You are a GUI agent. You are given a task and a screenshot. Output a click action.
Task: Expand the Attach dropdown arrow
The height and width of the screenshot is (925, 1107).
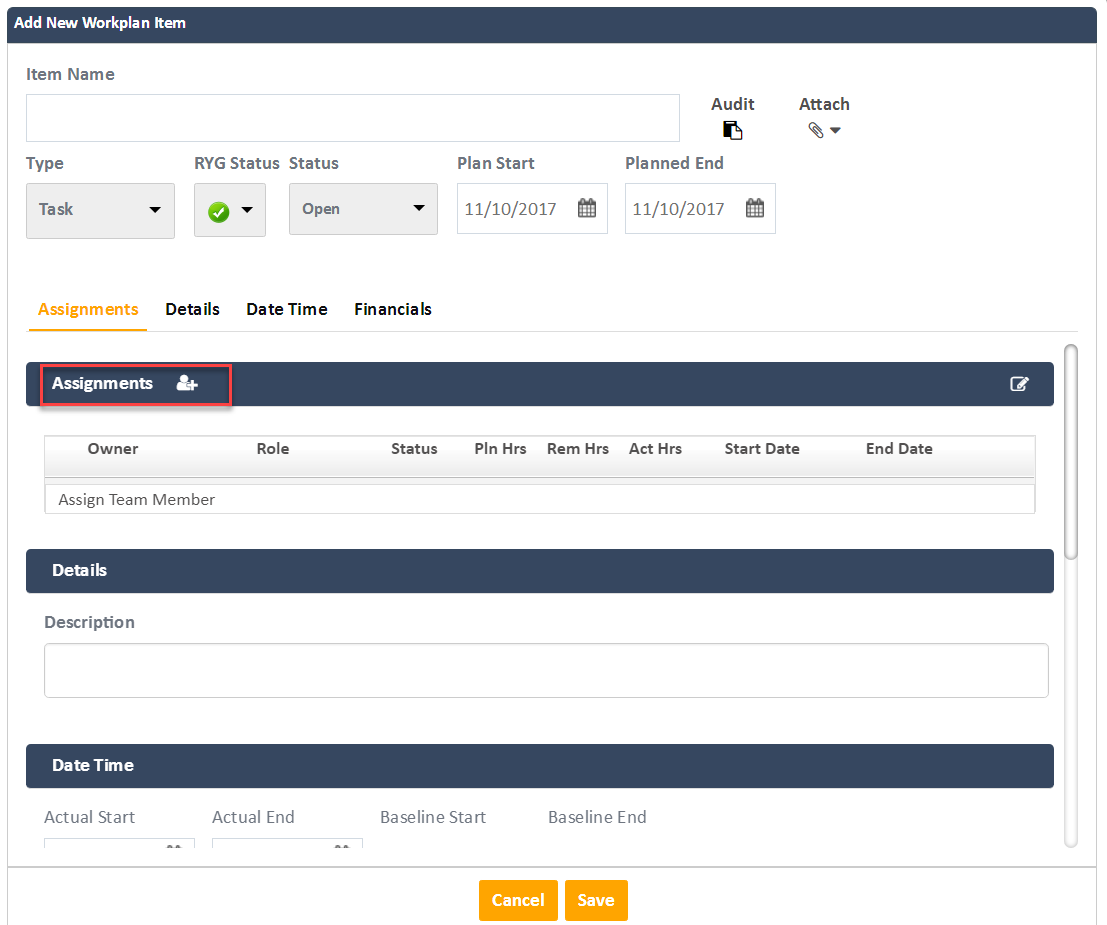pos(834,130)
